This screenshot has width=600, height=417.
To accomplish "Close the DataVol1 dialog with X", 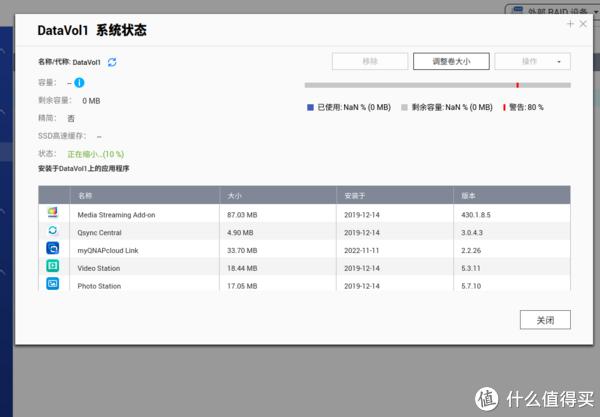I will [x=583, y=24].
